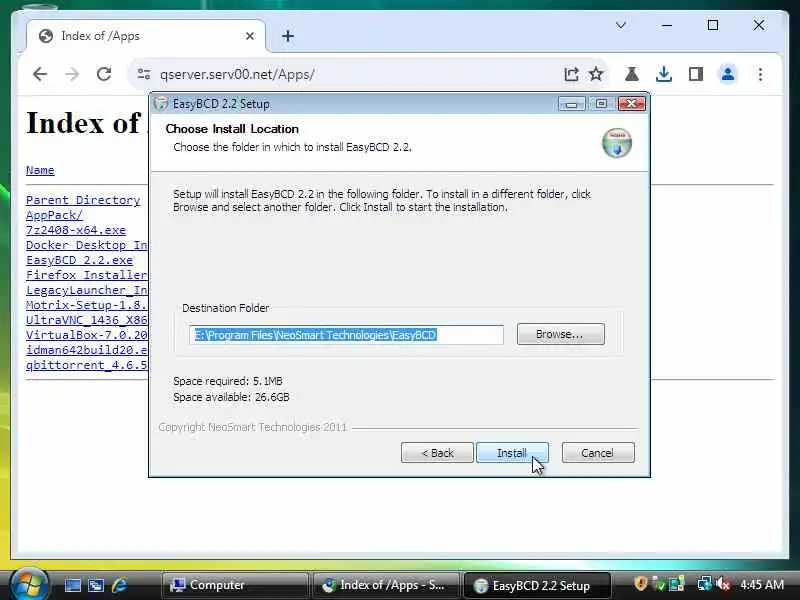The image size is (800, 600).
Task: Click the Install button in EasyBCD setup
Action: click(x=512, y=453)
